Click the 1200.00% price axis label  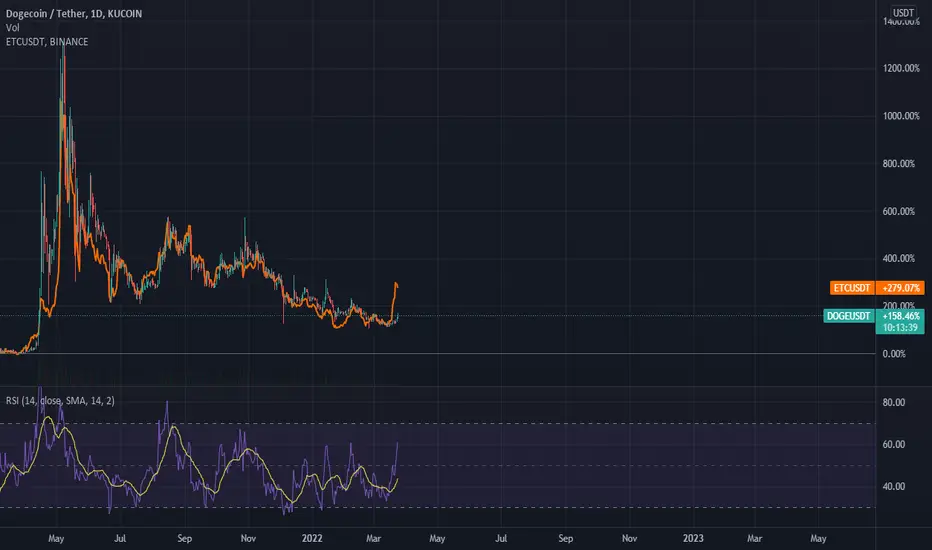point(901,68)
